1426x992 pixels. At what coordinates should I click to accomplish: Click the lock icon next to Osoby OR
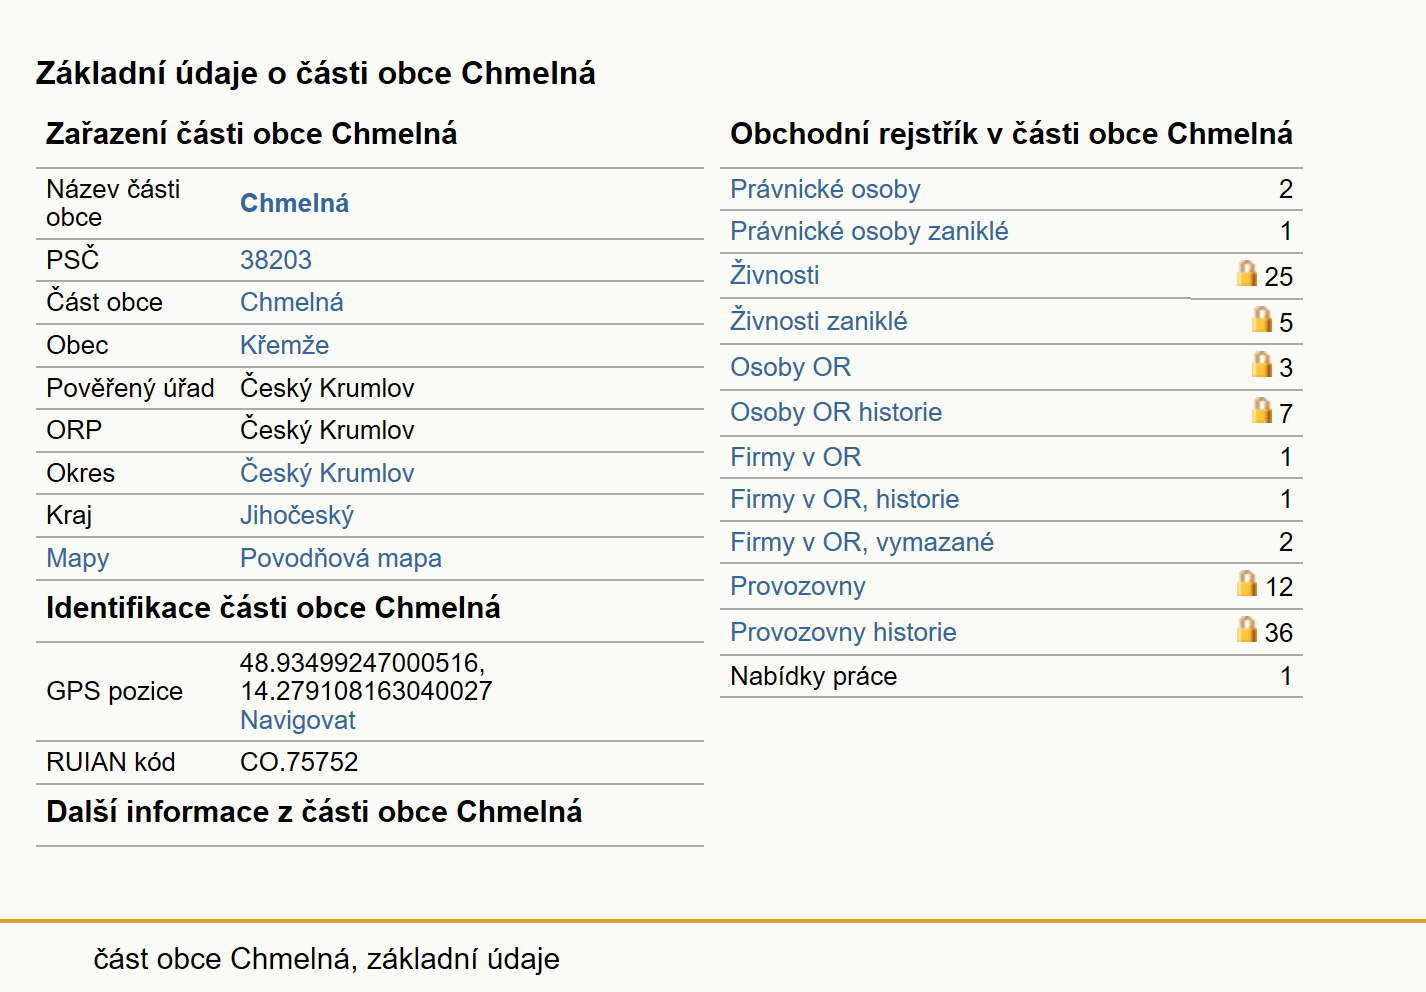[1262, 365]
